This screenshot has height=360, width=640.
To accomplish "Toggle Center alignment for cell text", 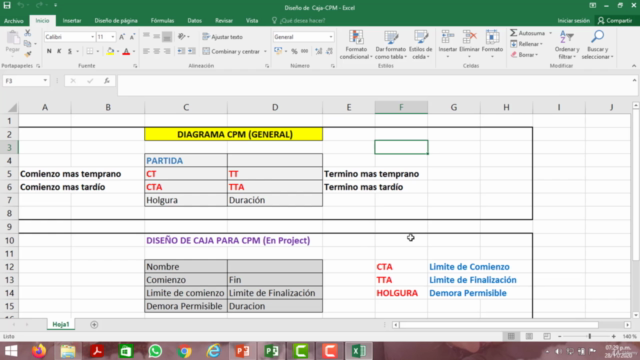I will point(157,51).
